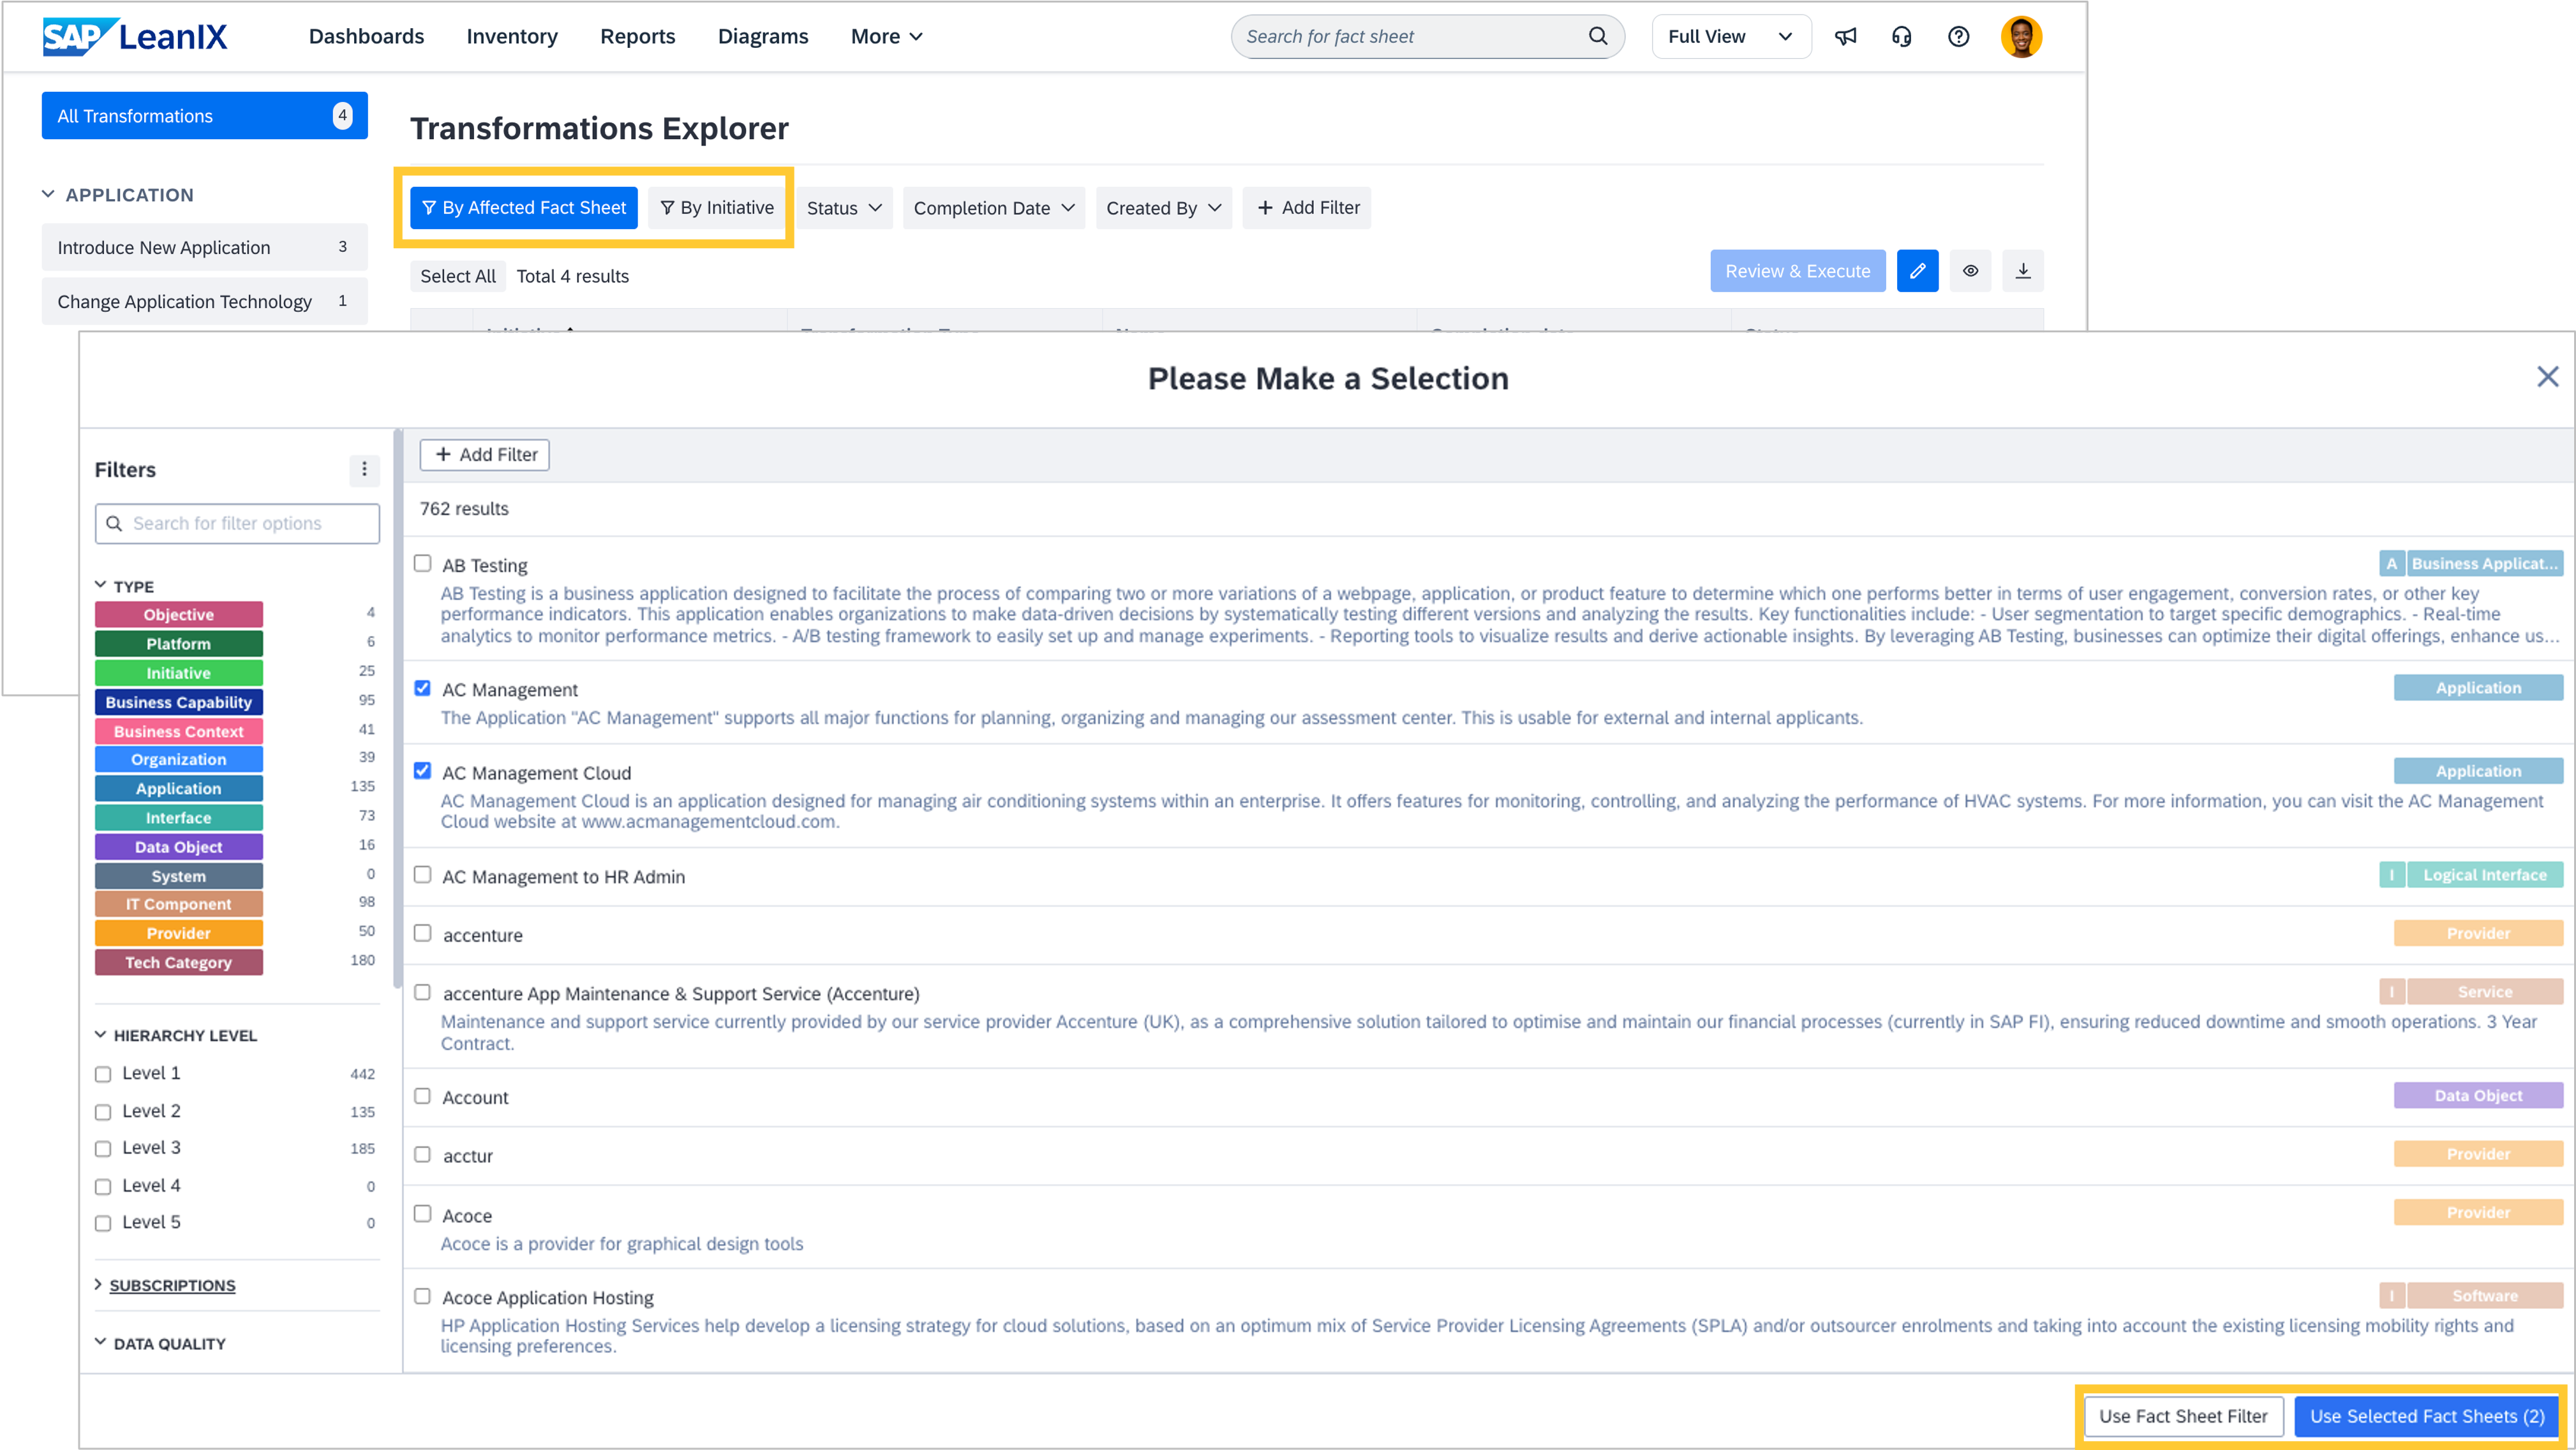The width and height of the screenshot is (2576, 1450).
Task: Open the More navigation menu
Action: 886,37
